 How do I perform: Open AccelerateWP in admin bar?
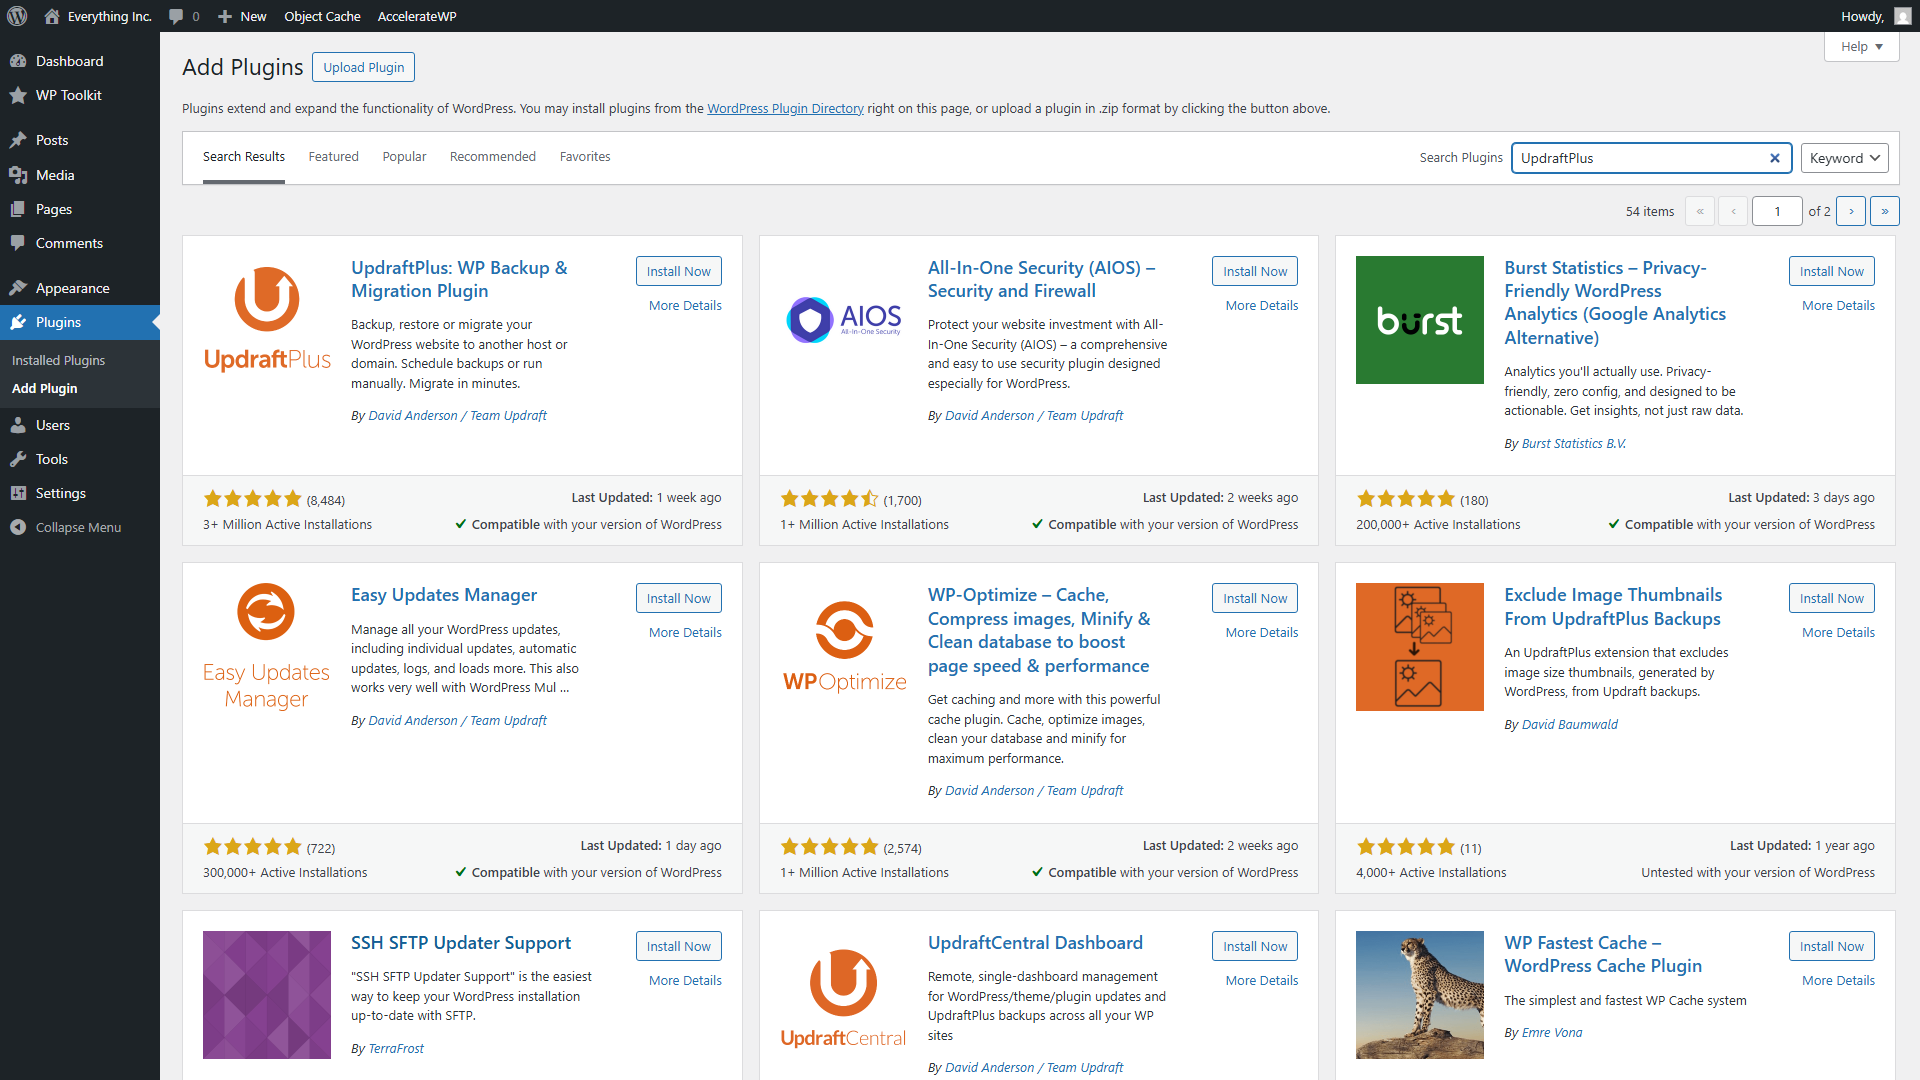[417, 16]
